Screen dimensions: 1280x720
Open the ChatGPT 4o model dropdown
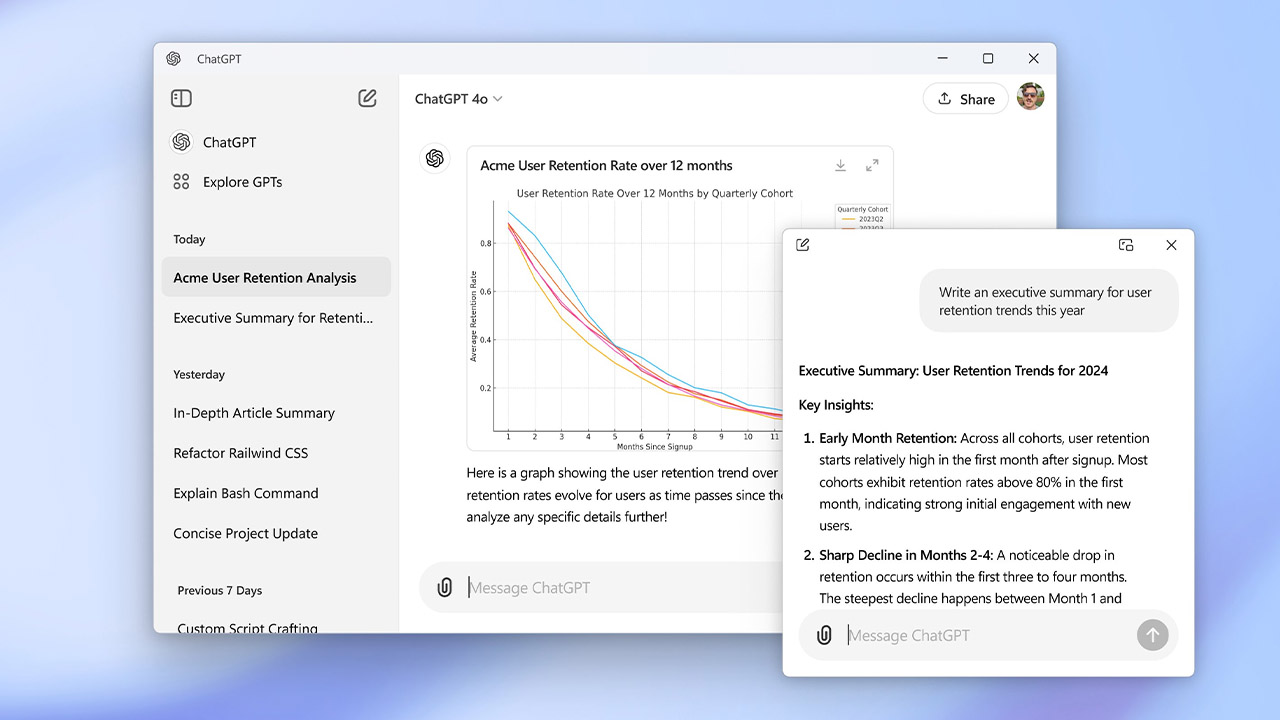click(x=459, y=99)
